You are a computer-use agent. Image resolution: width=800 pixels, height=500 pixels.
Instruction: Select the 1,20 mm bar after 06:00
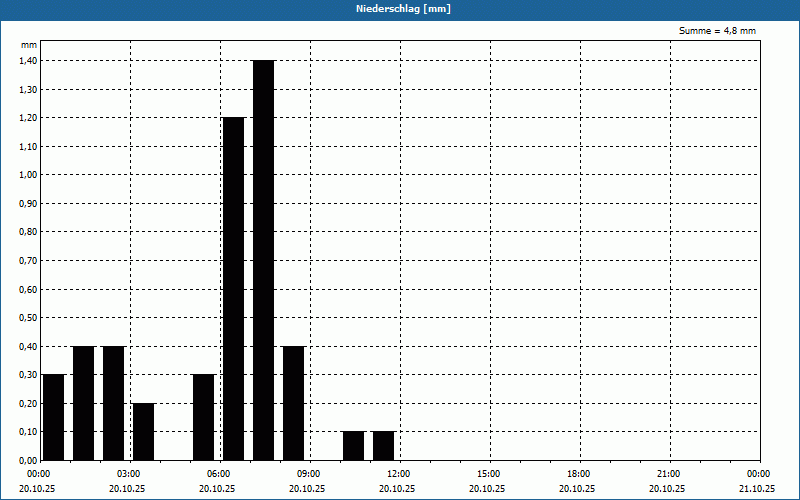(234, 289)
